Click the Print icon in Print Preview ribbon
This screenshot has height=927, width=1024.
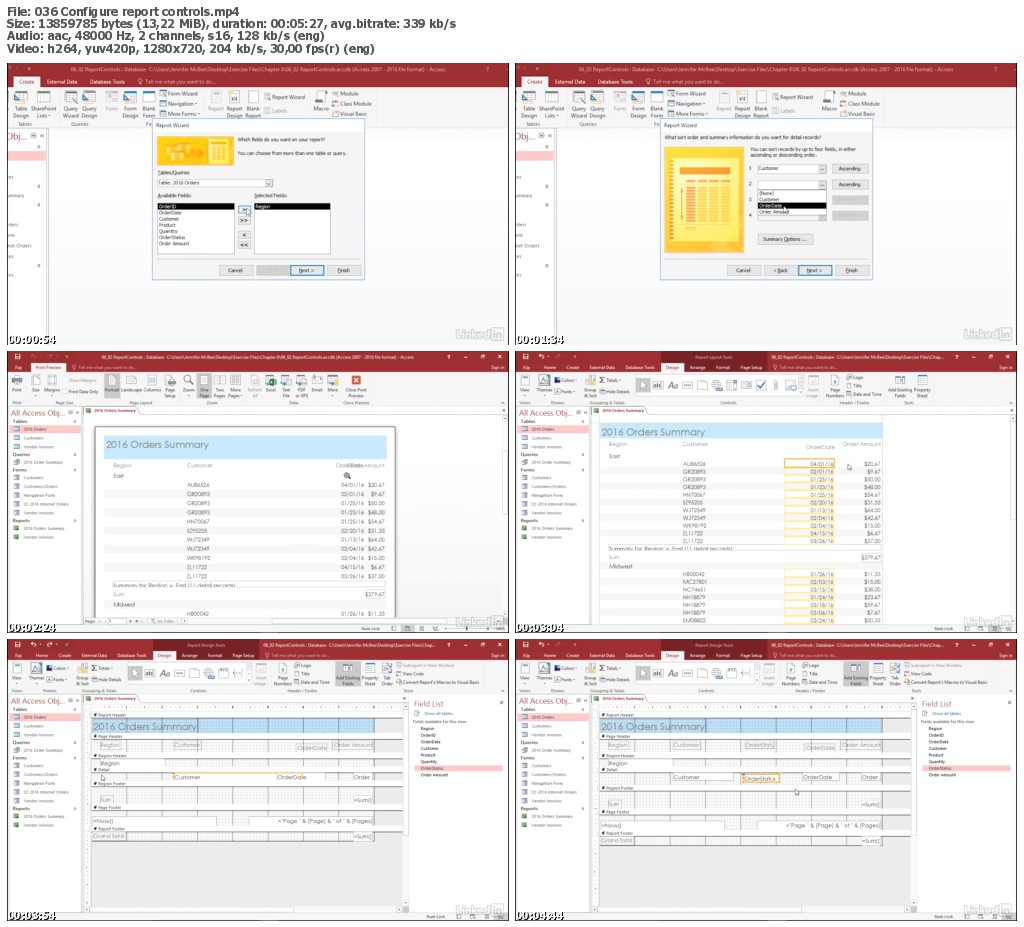point(17,383)
